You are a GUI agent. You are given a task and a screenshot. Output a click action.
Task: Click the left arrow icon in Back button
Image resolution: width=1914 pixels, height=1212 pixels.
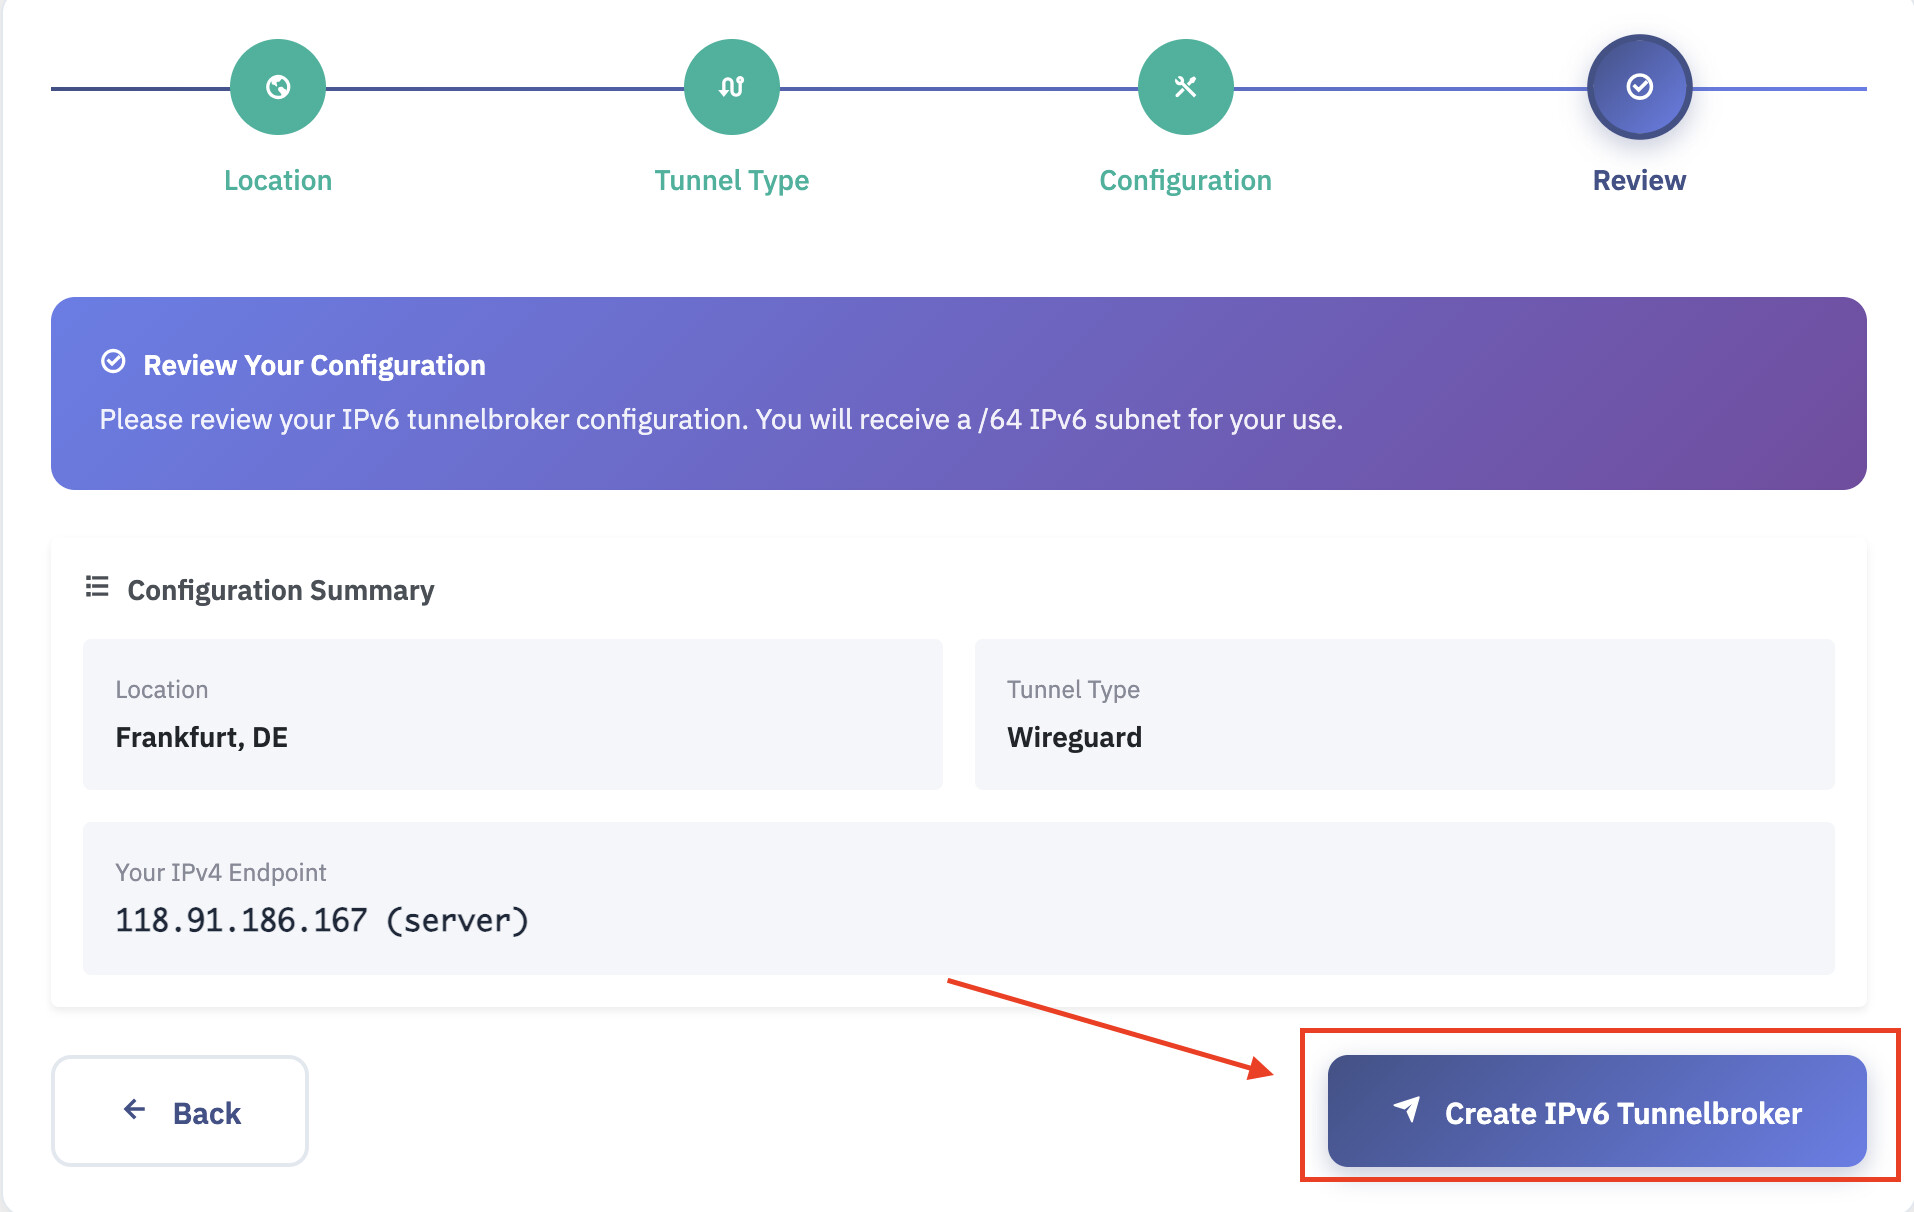pos(135,1109)
